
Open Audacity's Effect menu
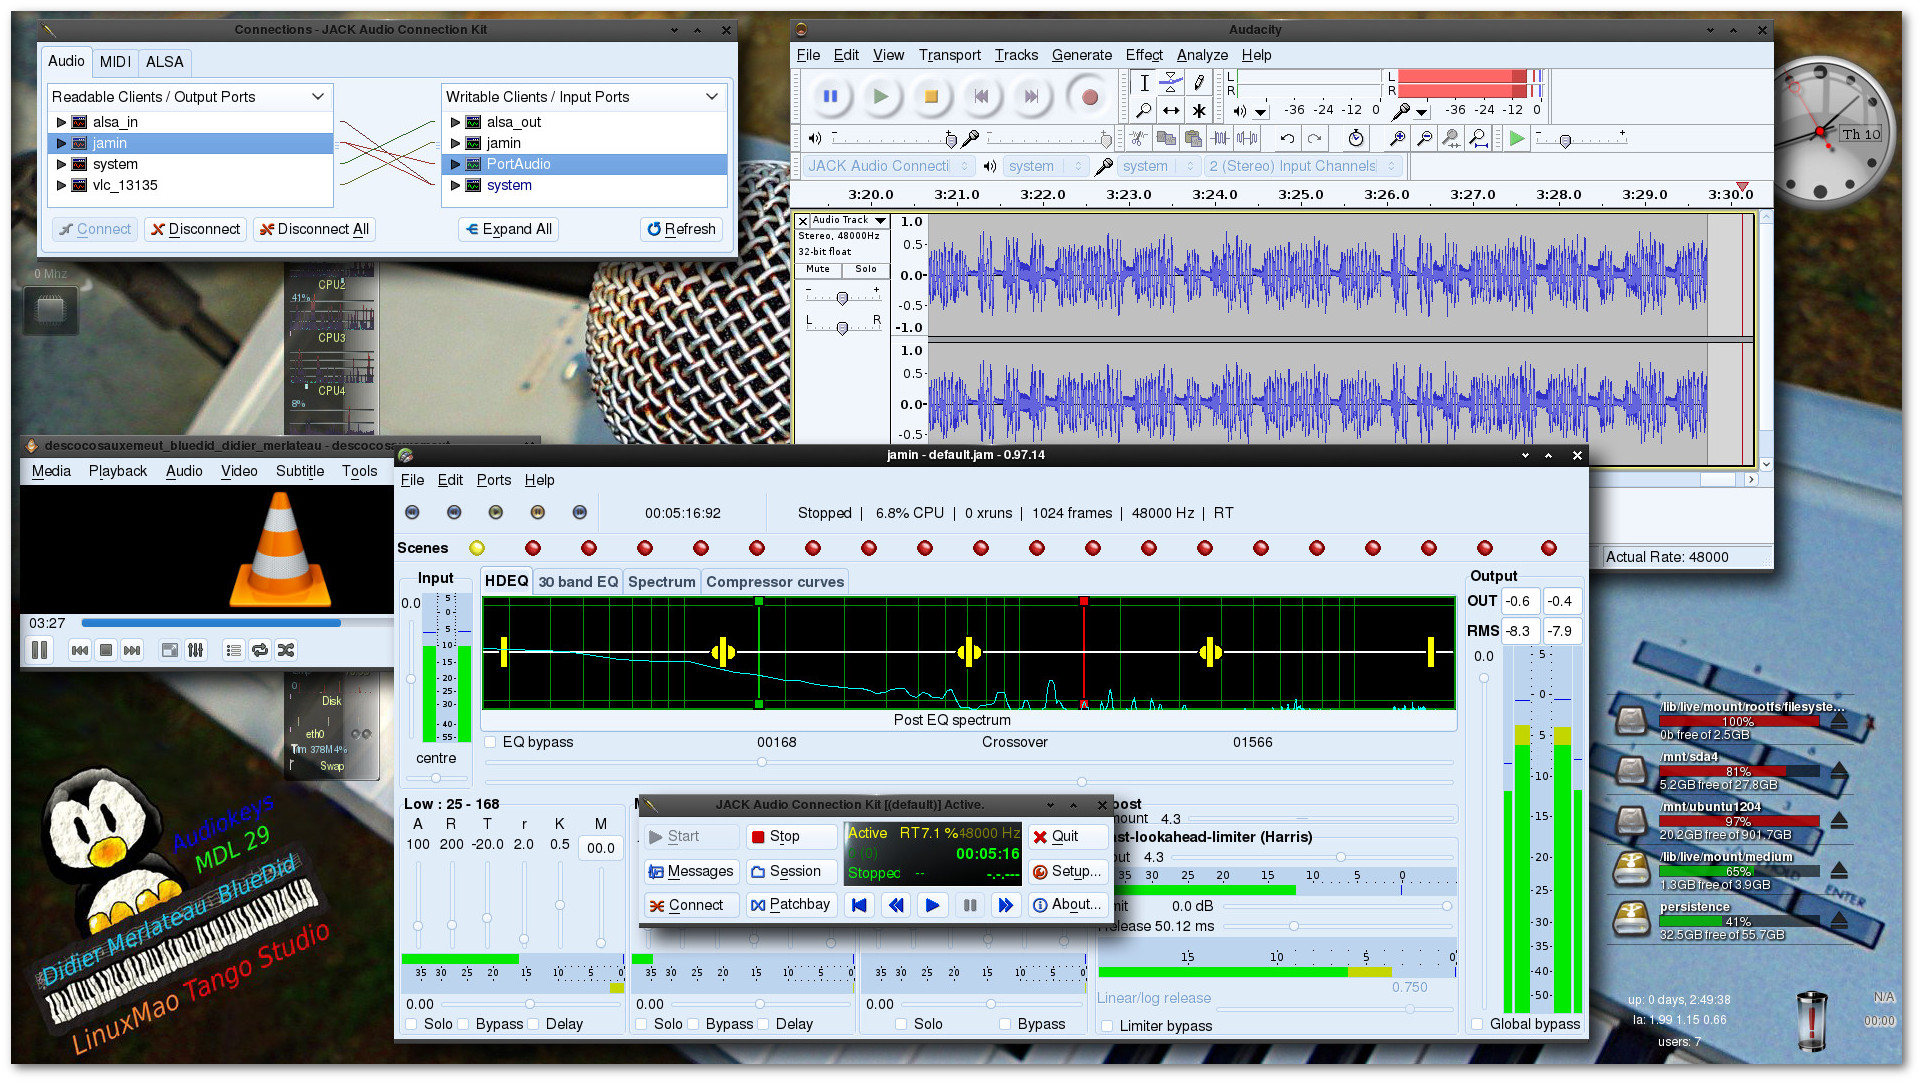pyautogui.click(x=1143, y=55)
